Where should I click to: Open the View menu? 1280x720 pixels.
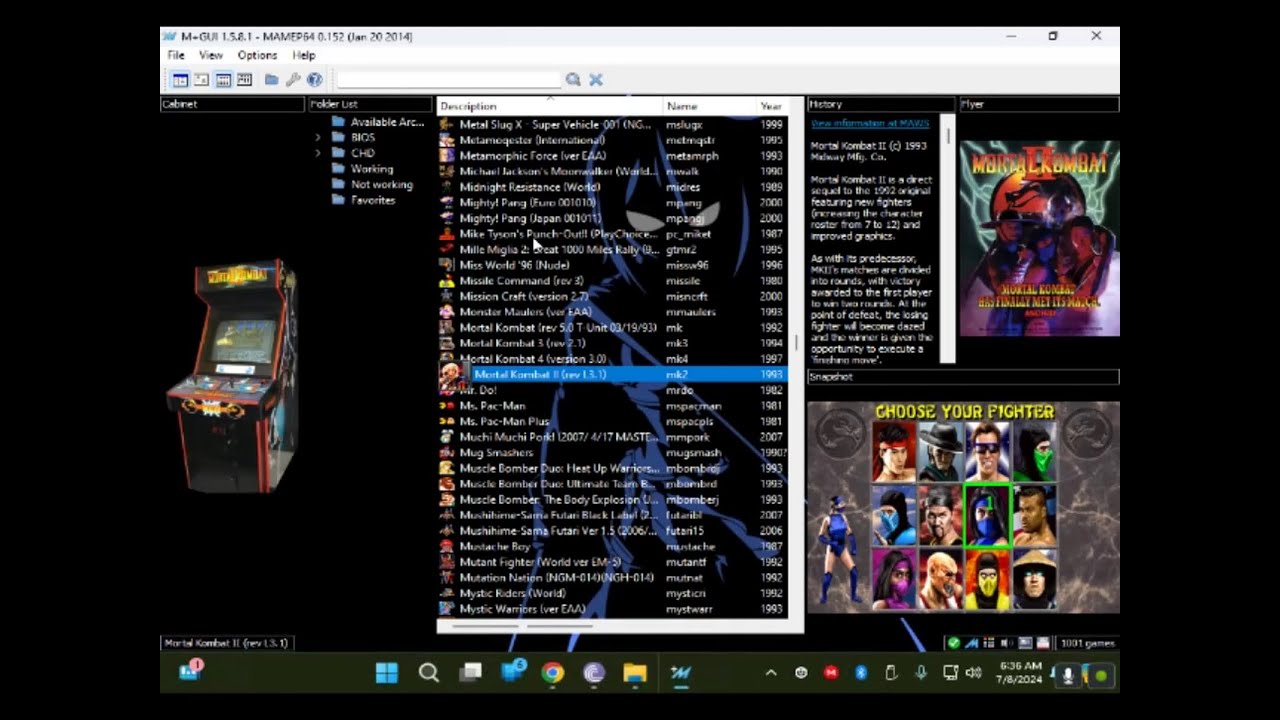[211, 55]
